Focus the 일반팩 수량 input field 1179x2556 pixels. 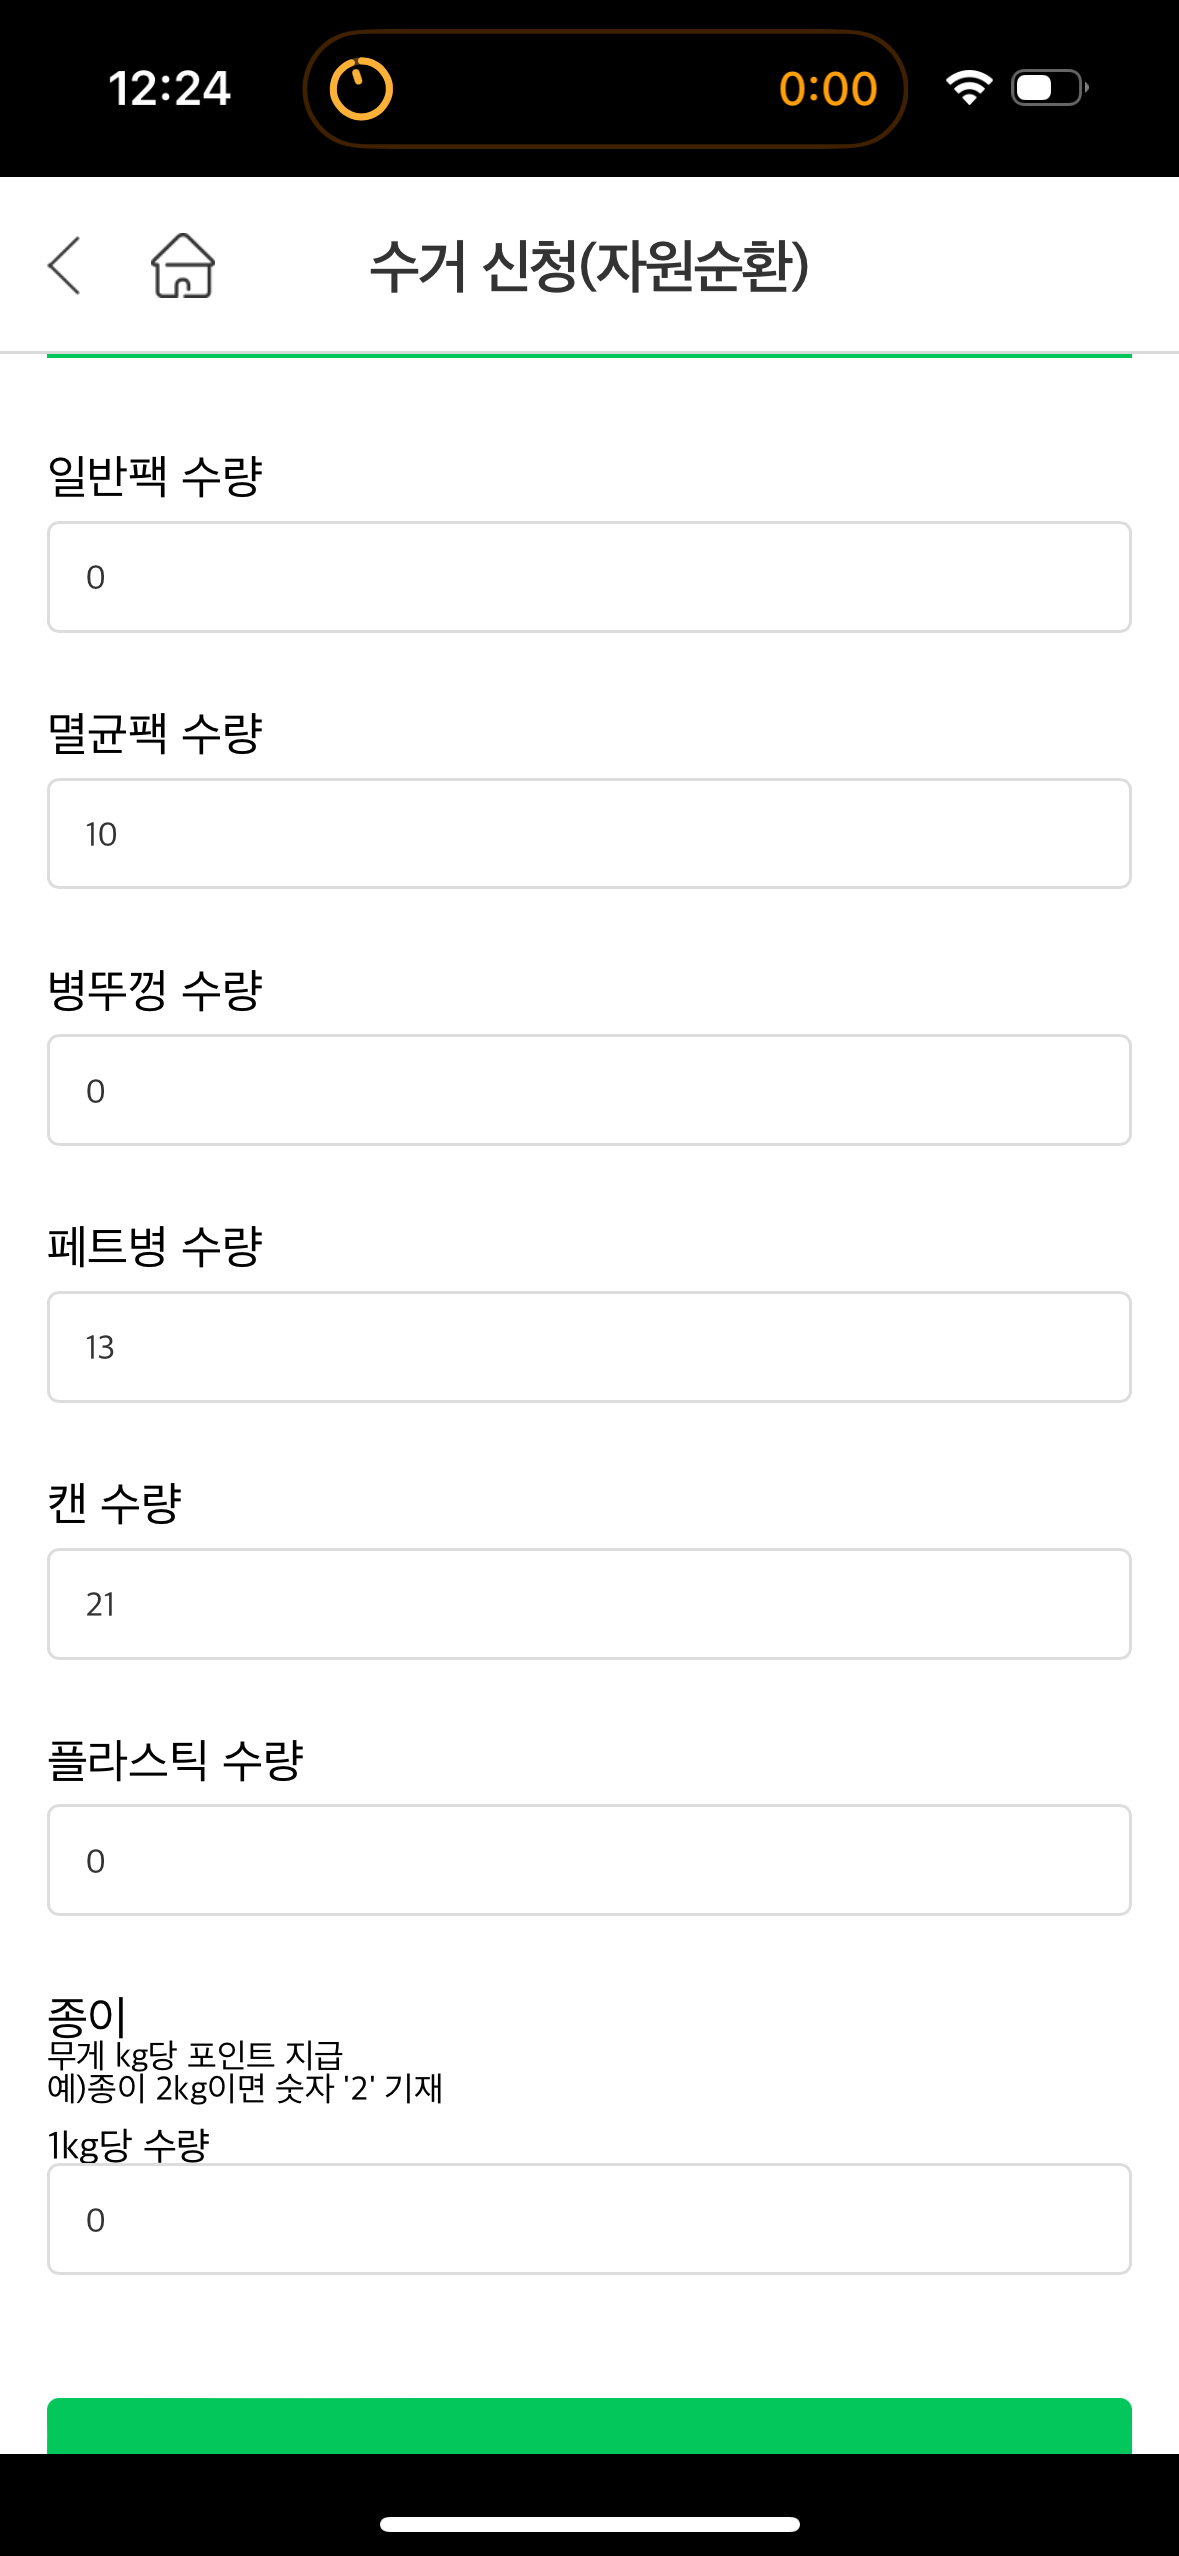[589, 577]
